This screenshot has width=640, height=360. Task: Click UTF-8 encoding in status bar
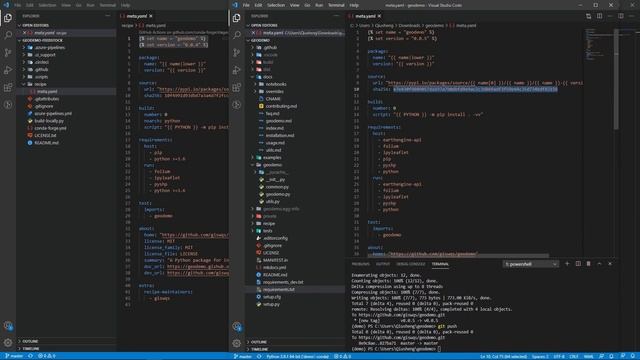pyautogui.click(x=559, y=356)
